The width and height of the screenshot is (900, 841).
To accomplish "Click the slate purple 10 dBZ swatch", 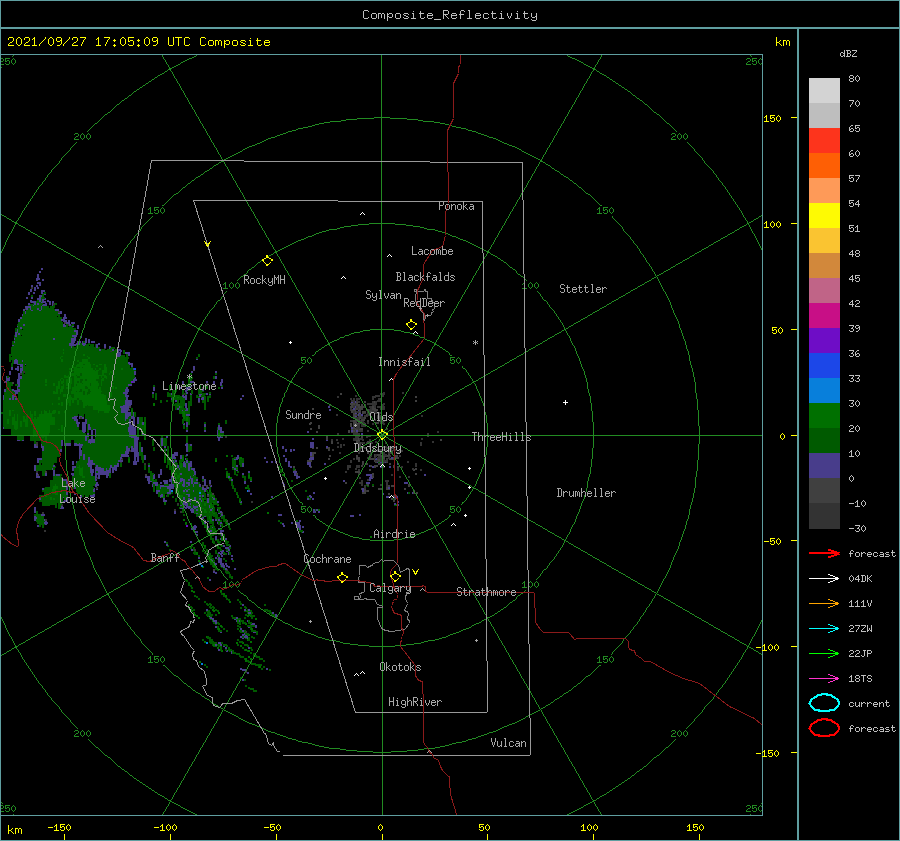I will point(824,465).
